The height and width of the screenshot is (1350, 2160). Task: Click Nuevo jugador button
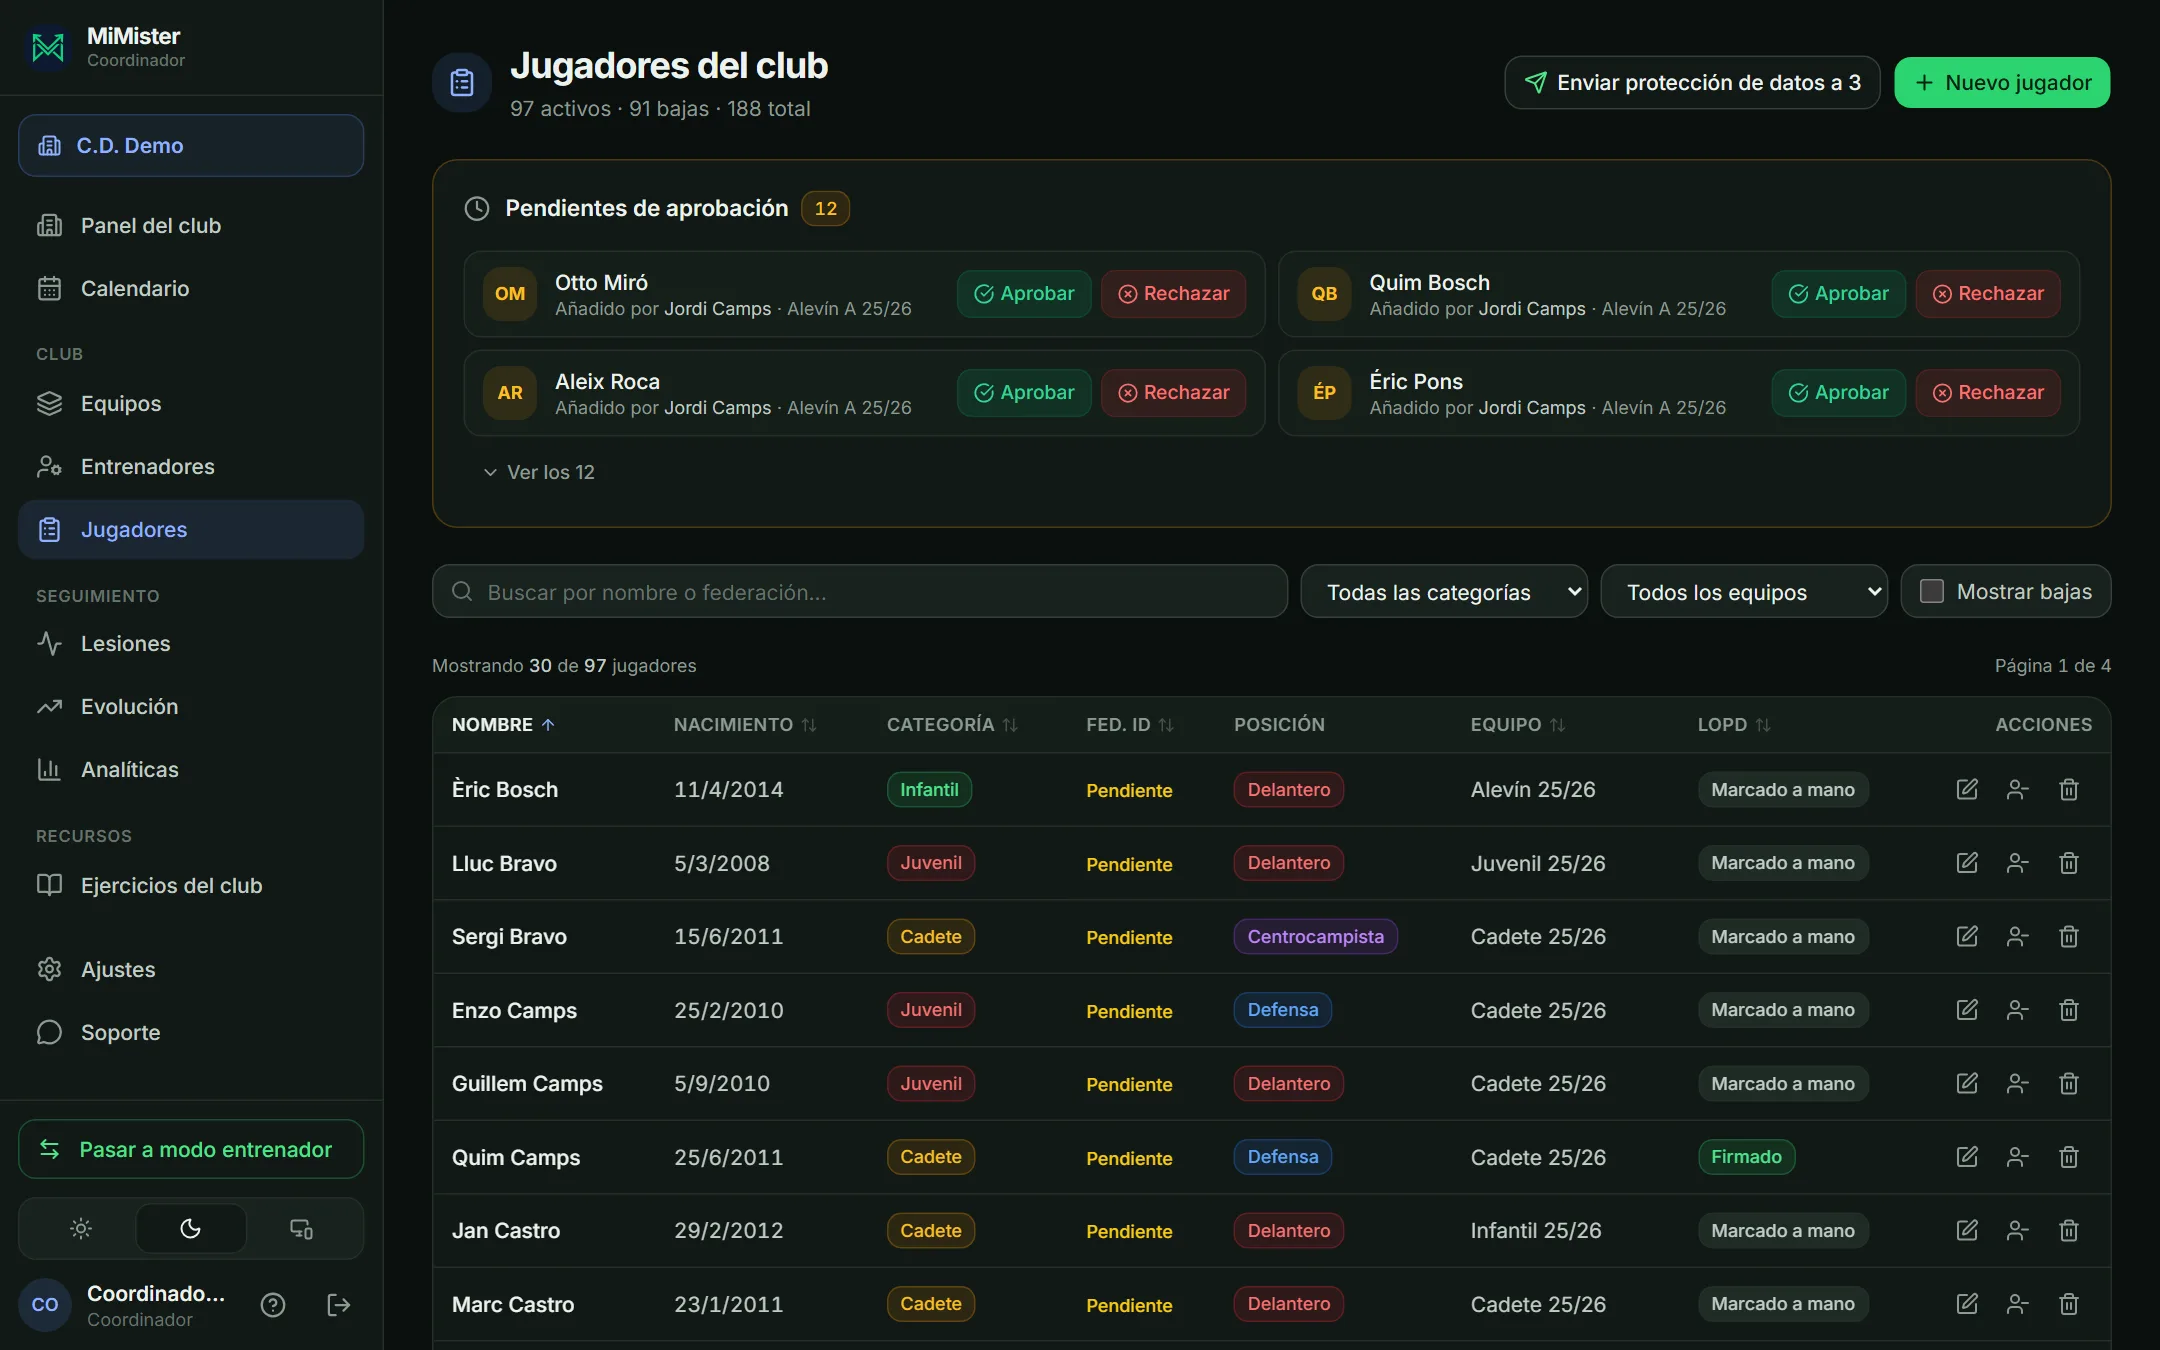[x=2002, y=83]
